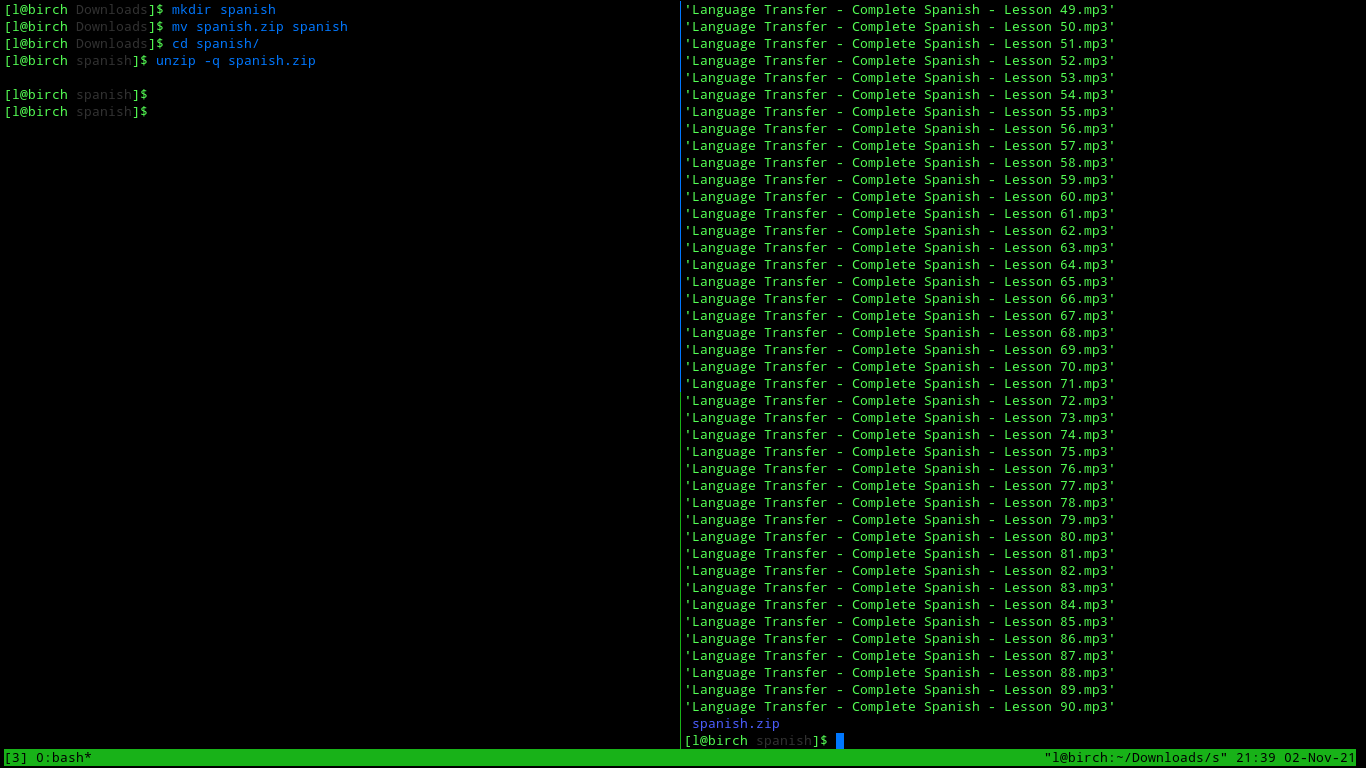The height and width of the screenshot is (768, 1366).
Task: Select the Lesson 68.mp3 filename
Action: pos(900,333)
